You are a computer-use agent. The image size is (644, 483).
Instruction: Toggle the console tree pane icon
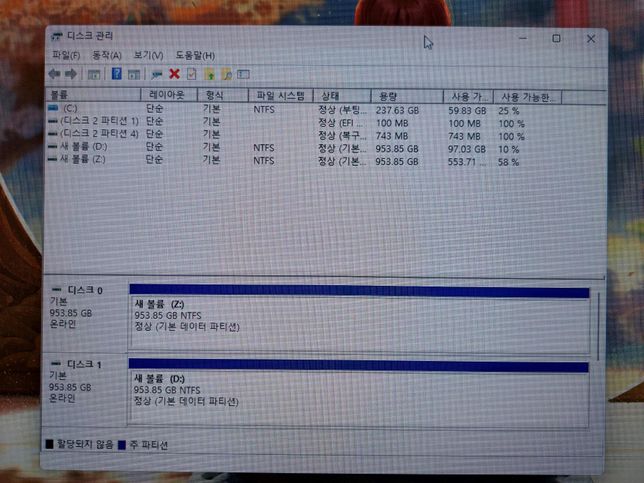(94, 74)
